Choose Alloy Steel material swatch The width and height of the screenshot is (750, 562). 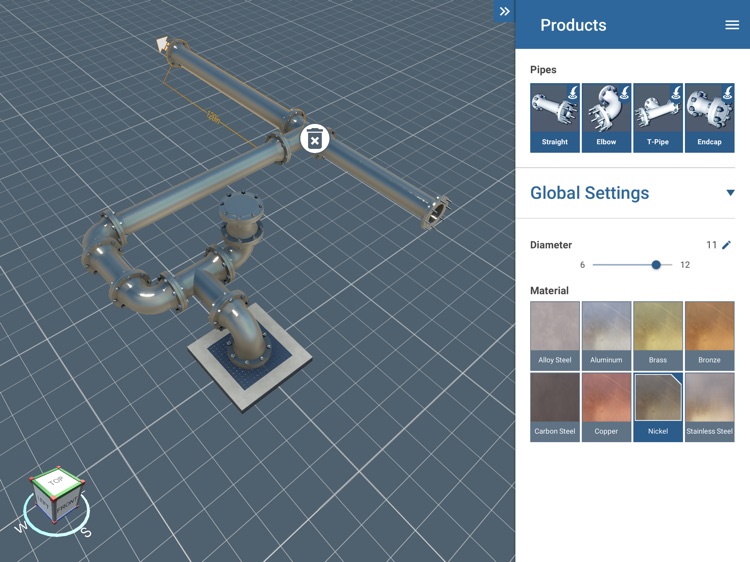click(555, 336)
